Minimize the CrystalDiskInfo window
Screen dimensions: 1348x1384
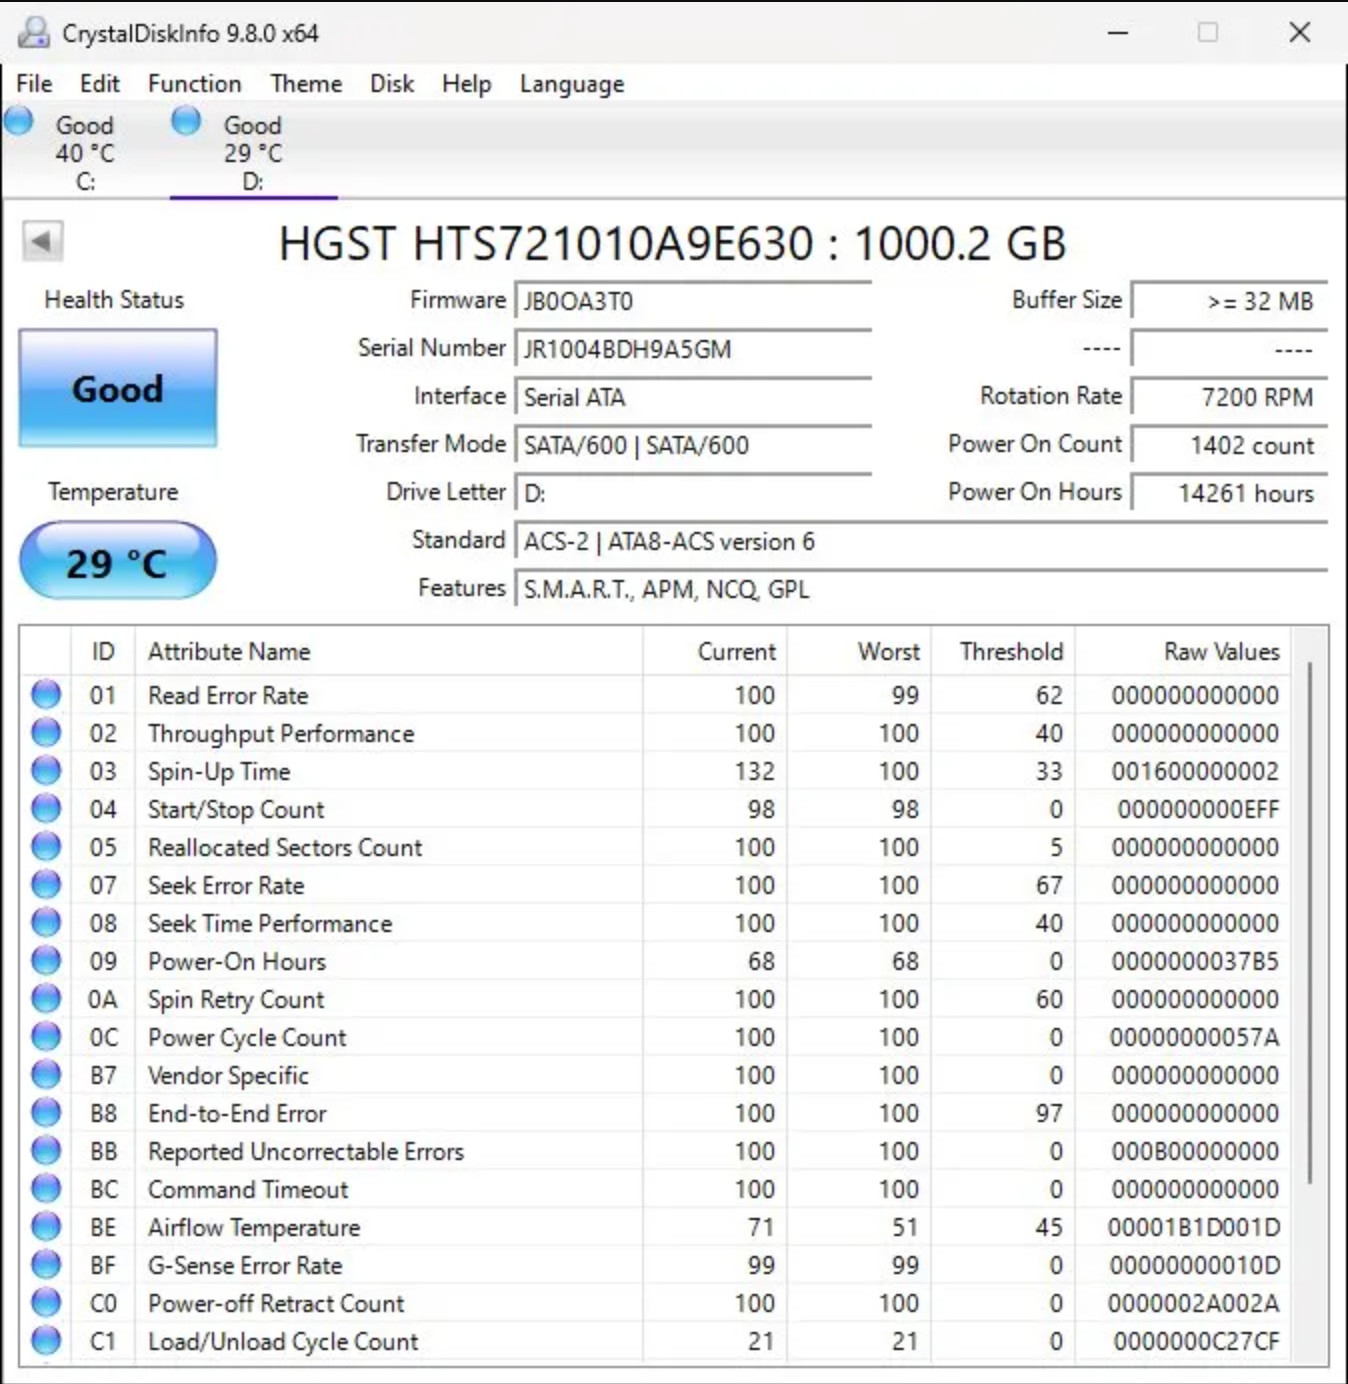(1118, 33)
